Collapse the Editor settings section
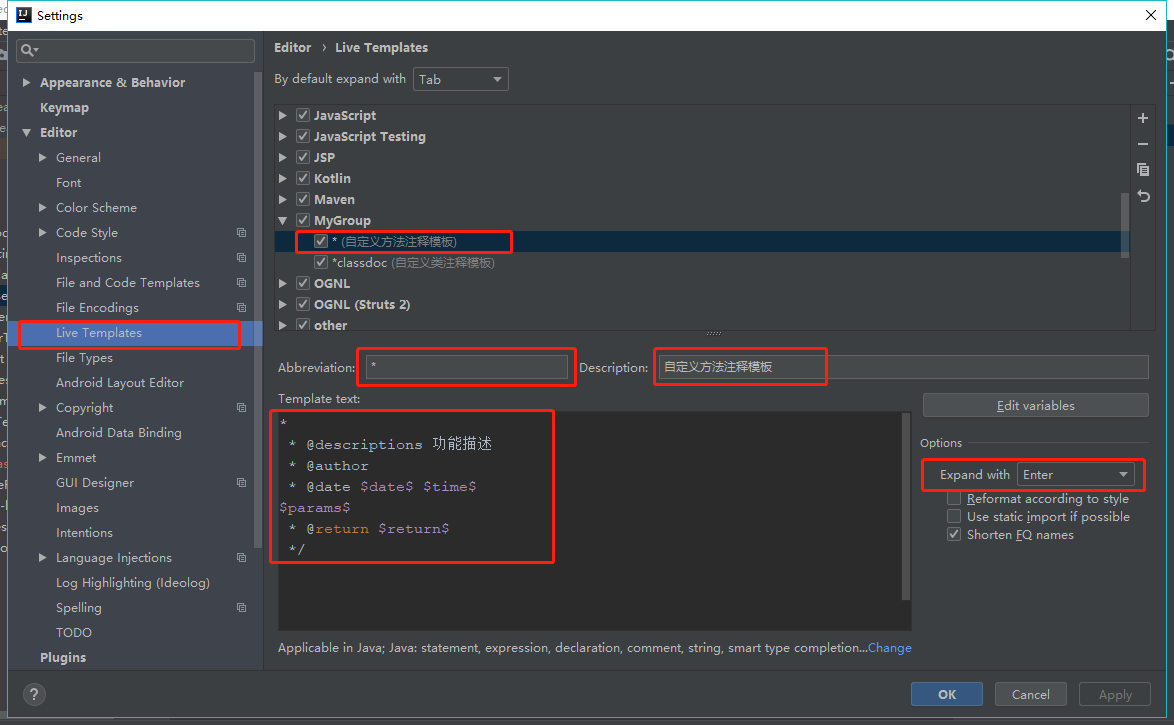 [26, 133]
